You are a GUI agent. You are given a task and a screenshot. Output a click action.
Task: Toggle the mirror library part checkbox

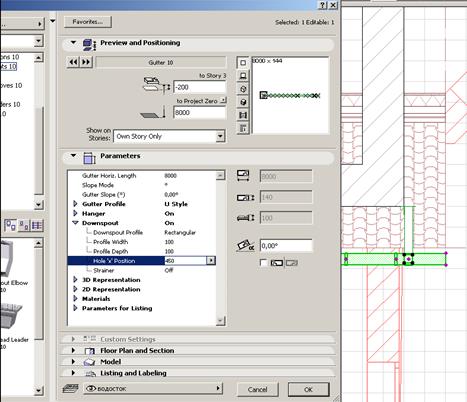click(x=263, y=263)
